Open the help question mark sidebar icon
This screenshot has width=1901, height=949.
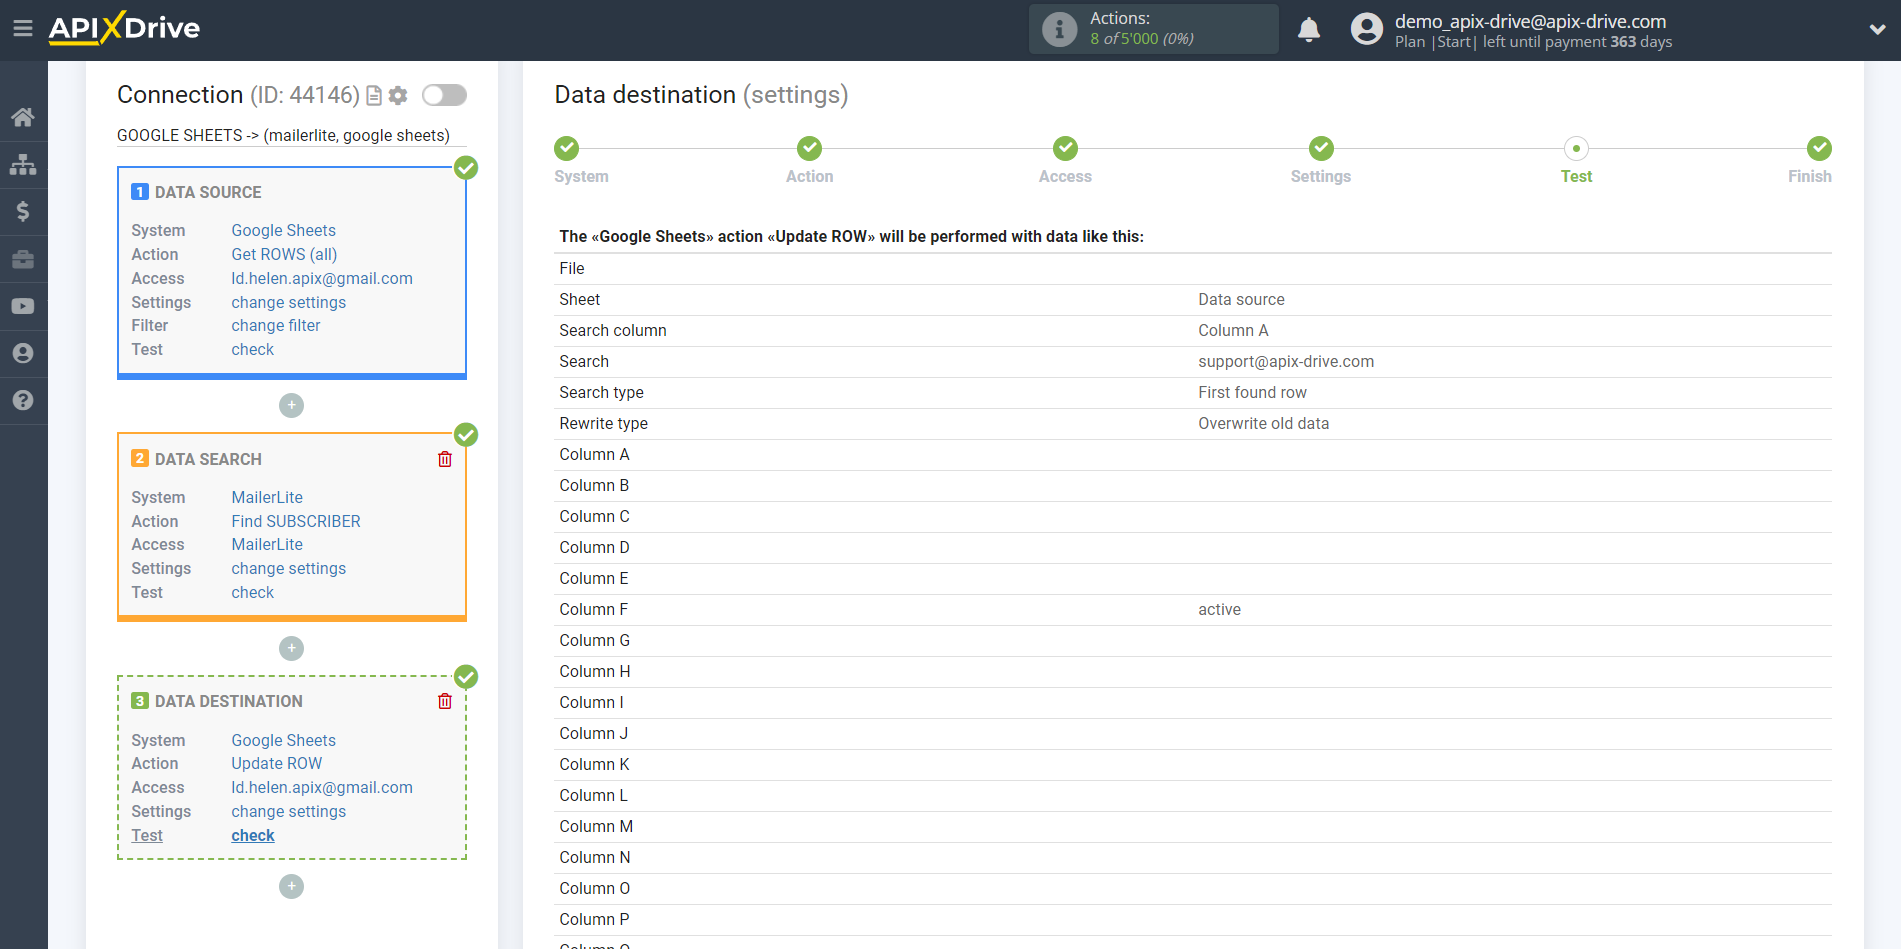tap(23, 400)
